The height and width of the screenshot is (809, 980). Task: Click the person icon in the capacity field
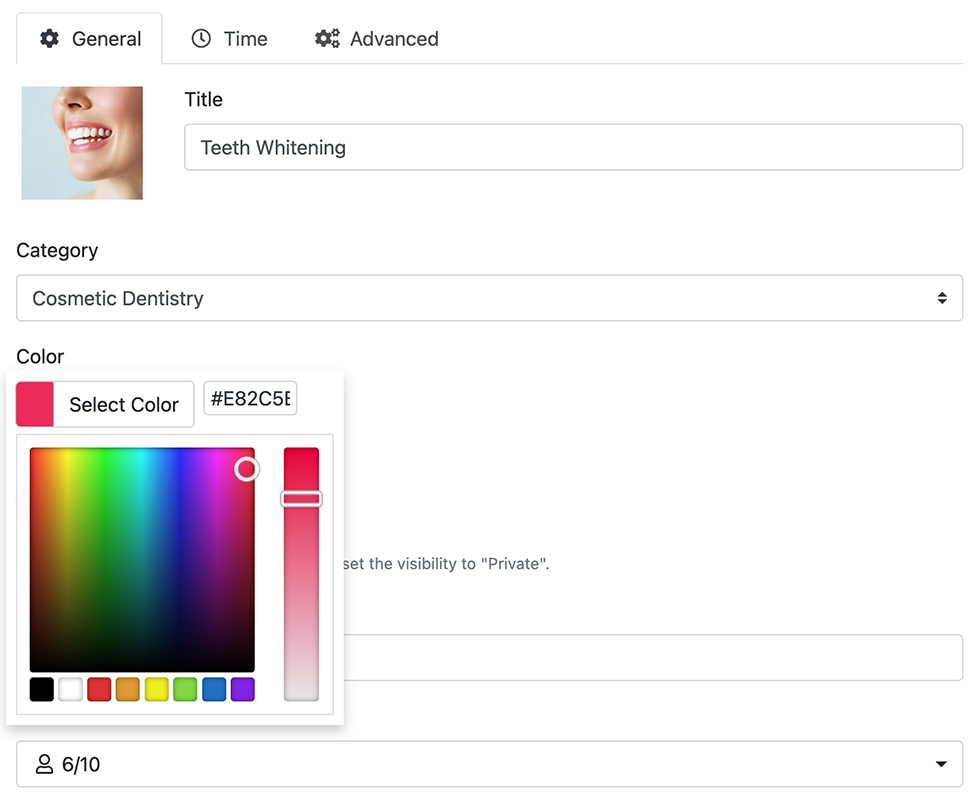42,764
